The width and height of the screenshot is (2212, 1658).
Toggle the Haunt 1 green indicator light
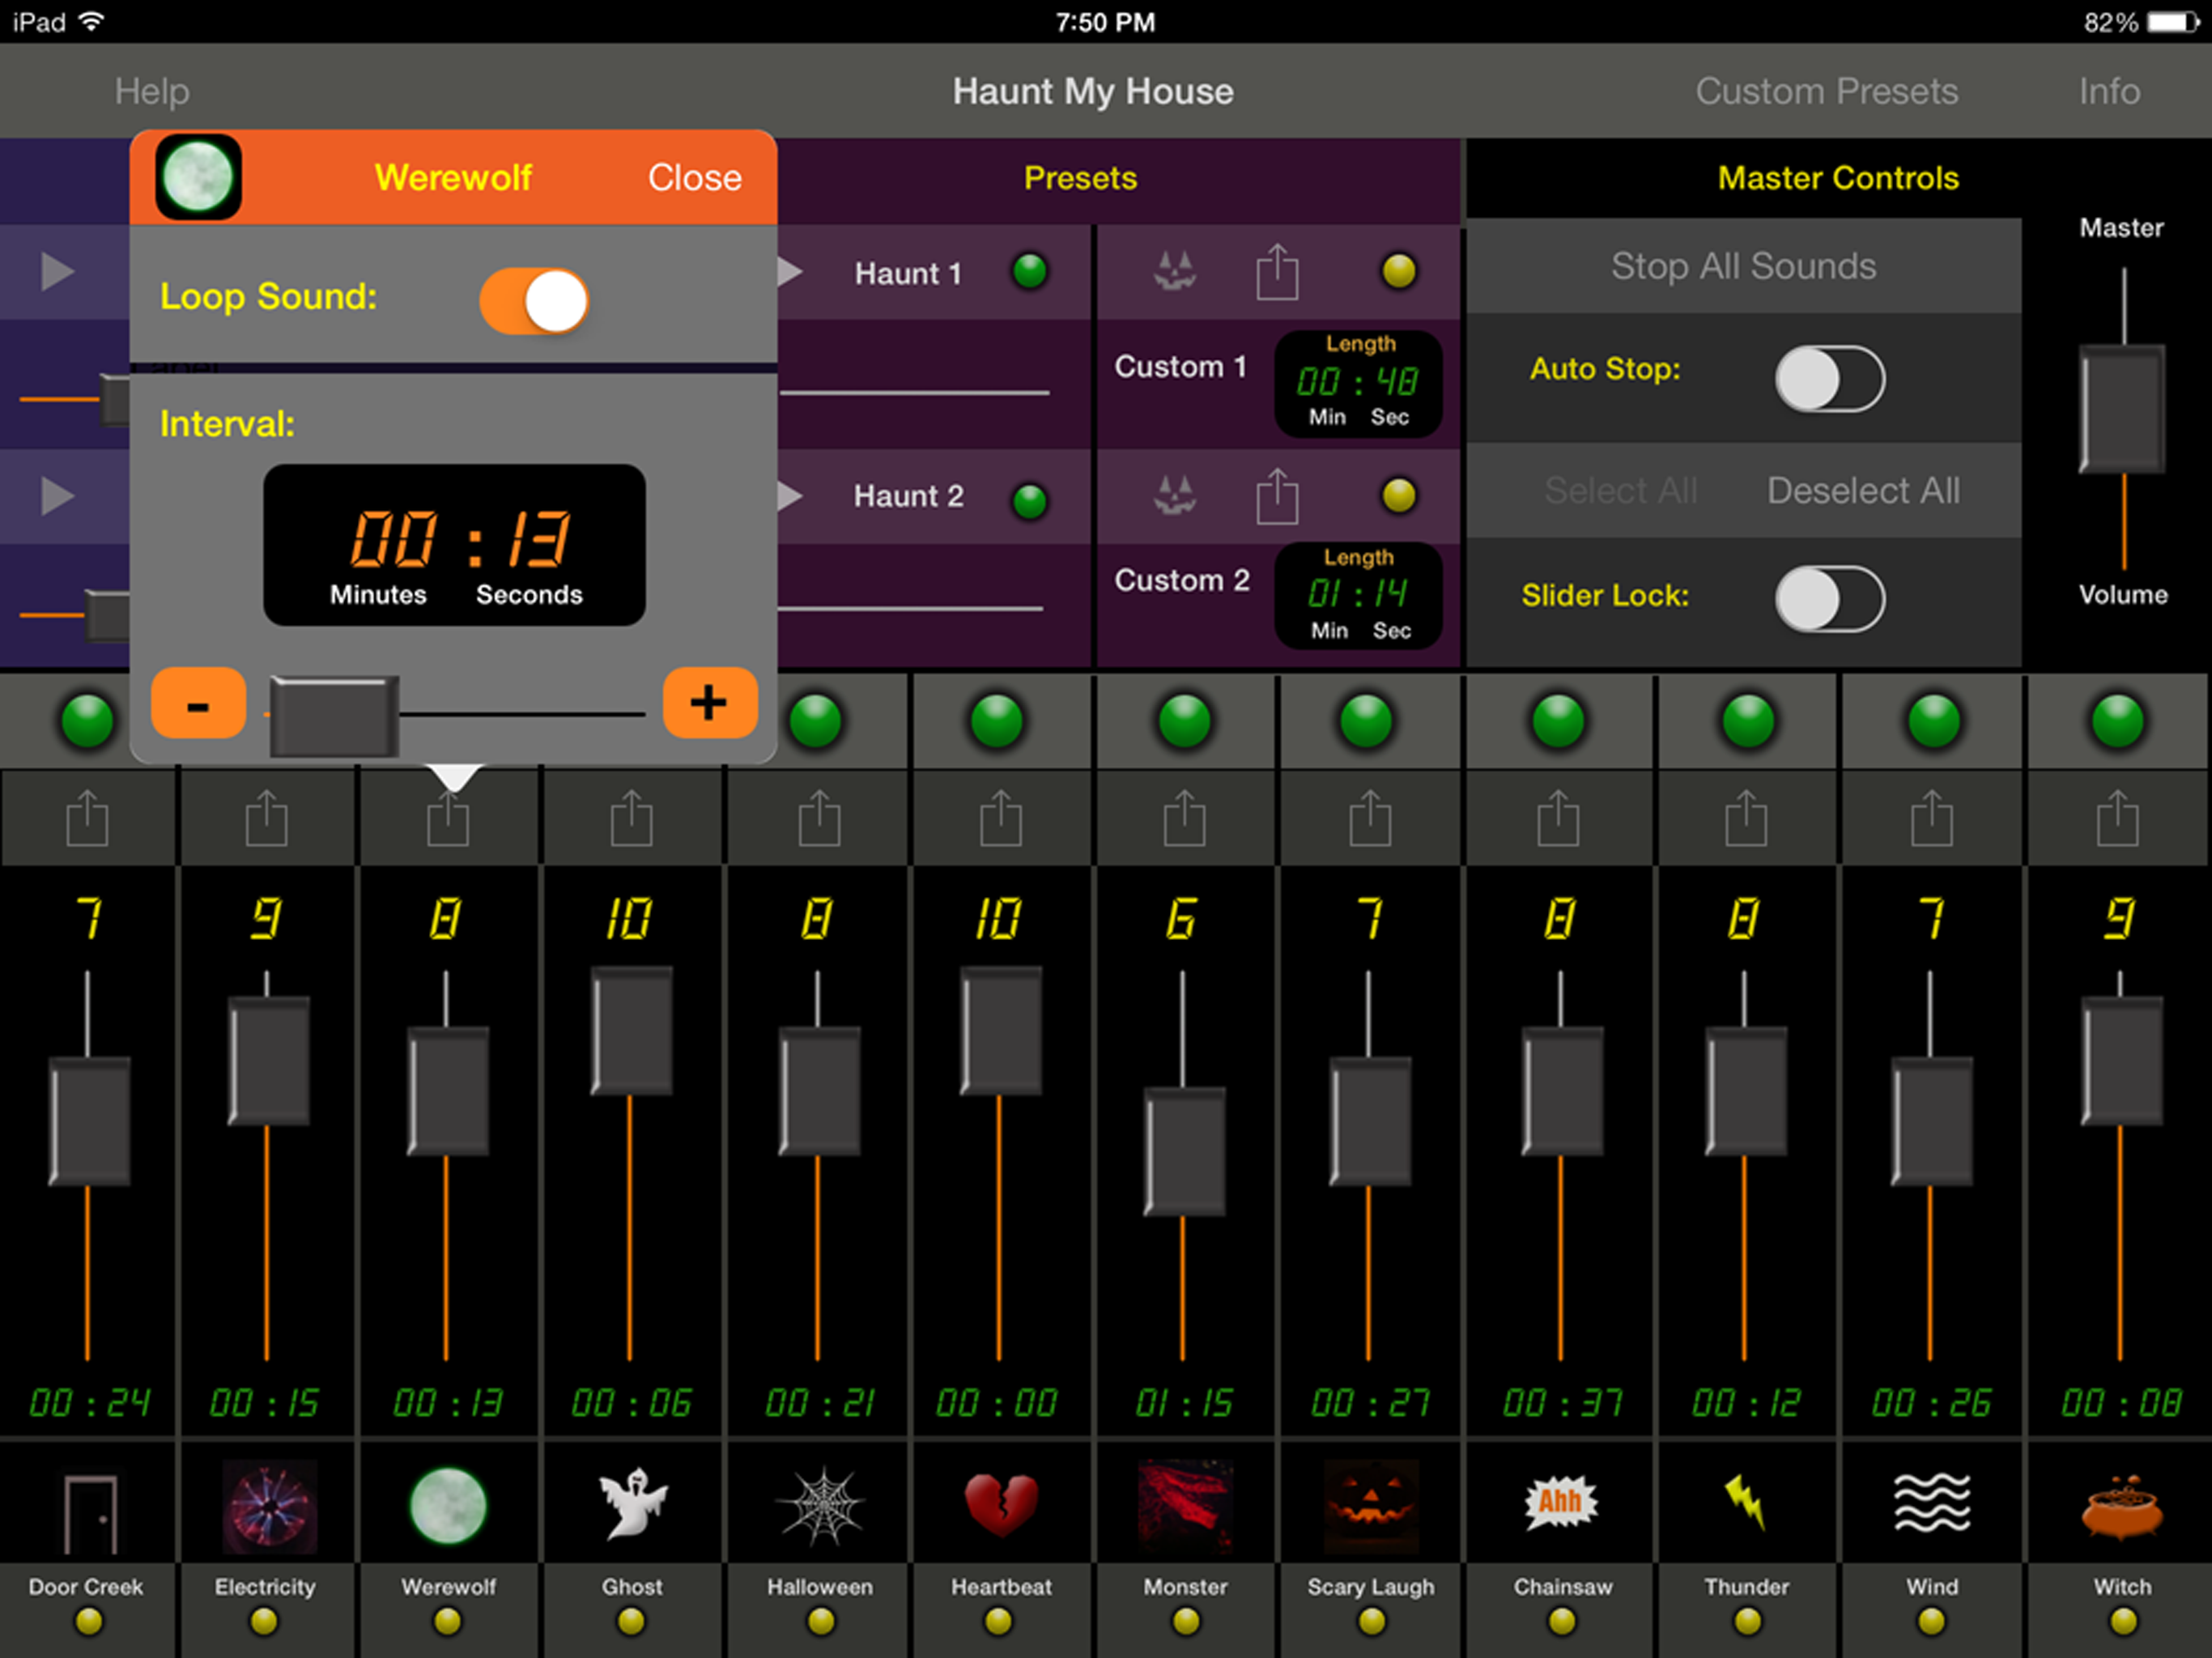click(1029, 271)
